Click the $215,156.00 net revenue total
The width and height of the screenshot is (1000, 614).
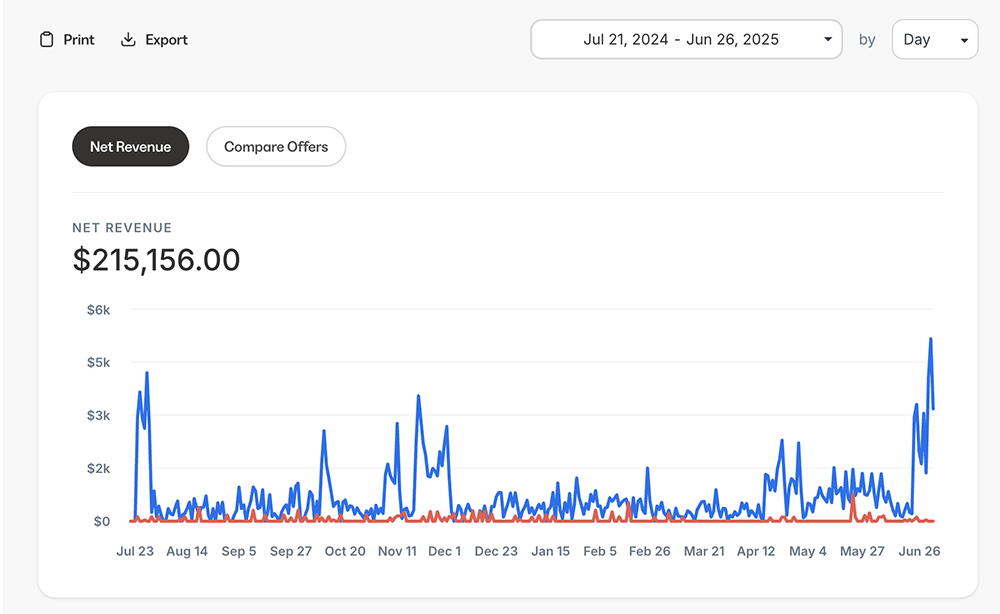[x=157, y=260]
